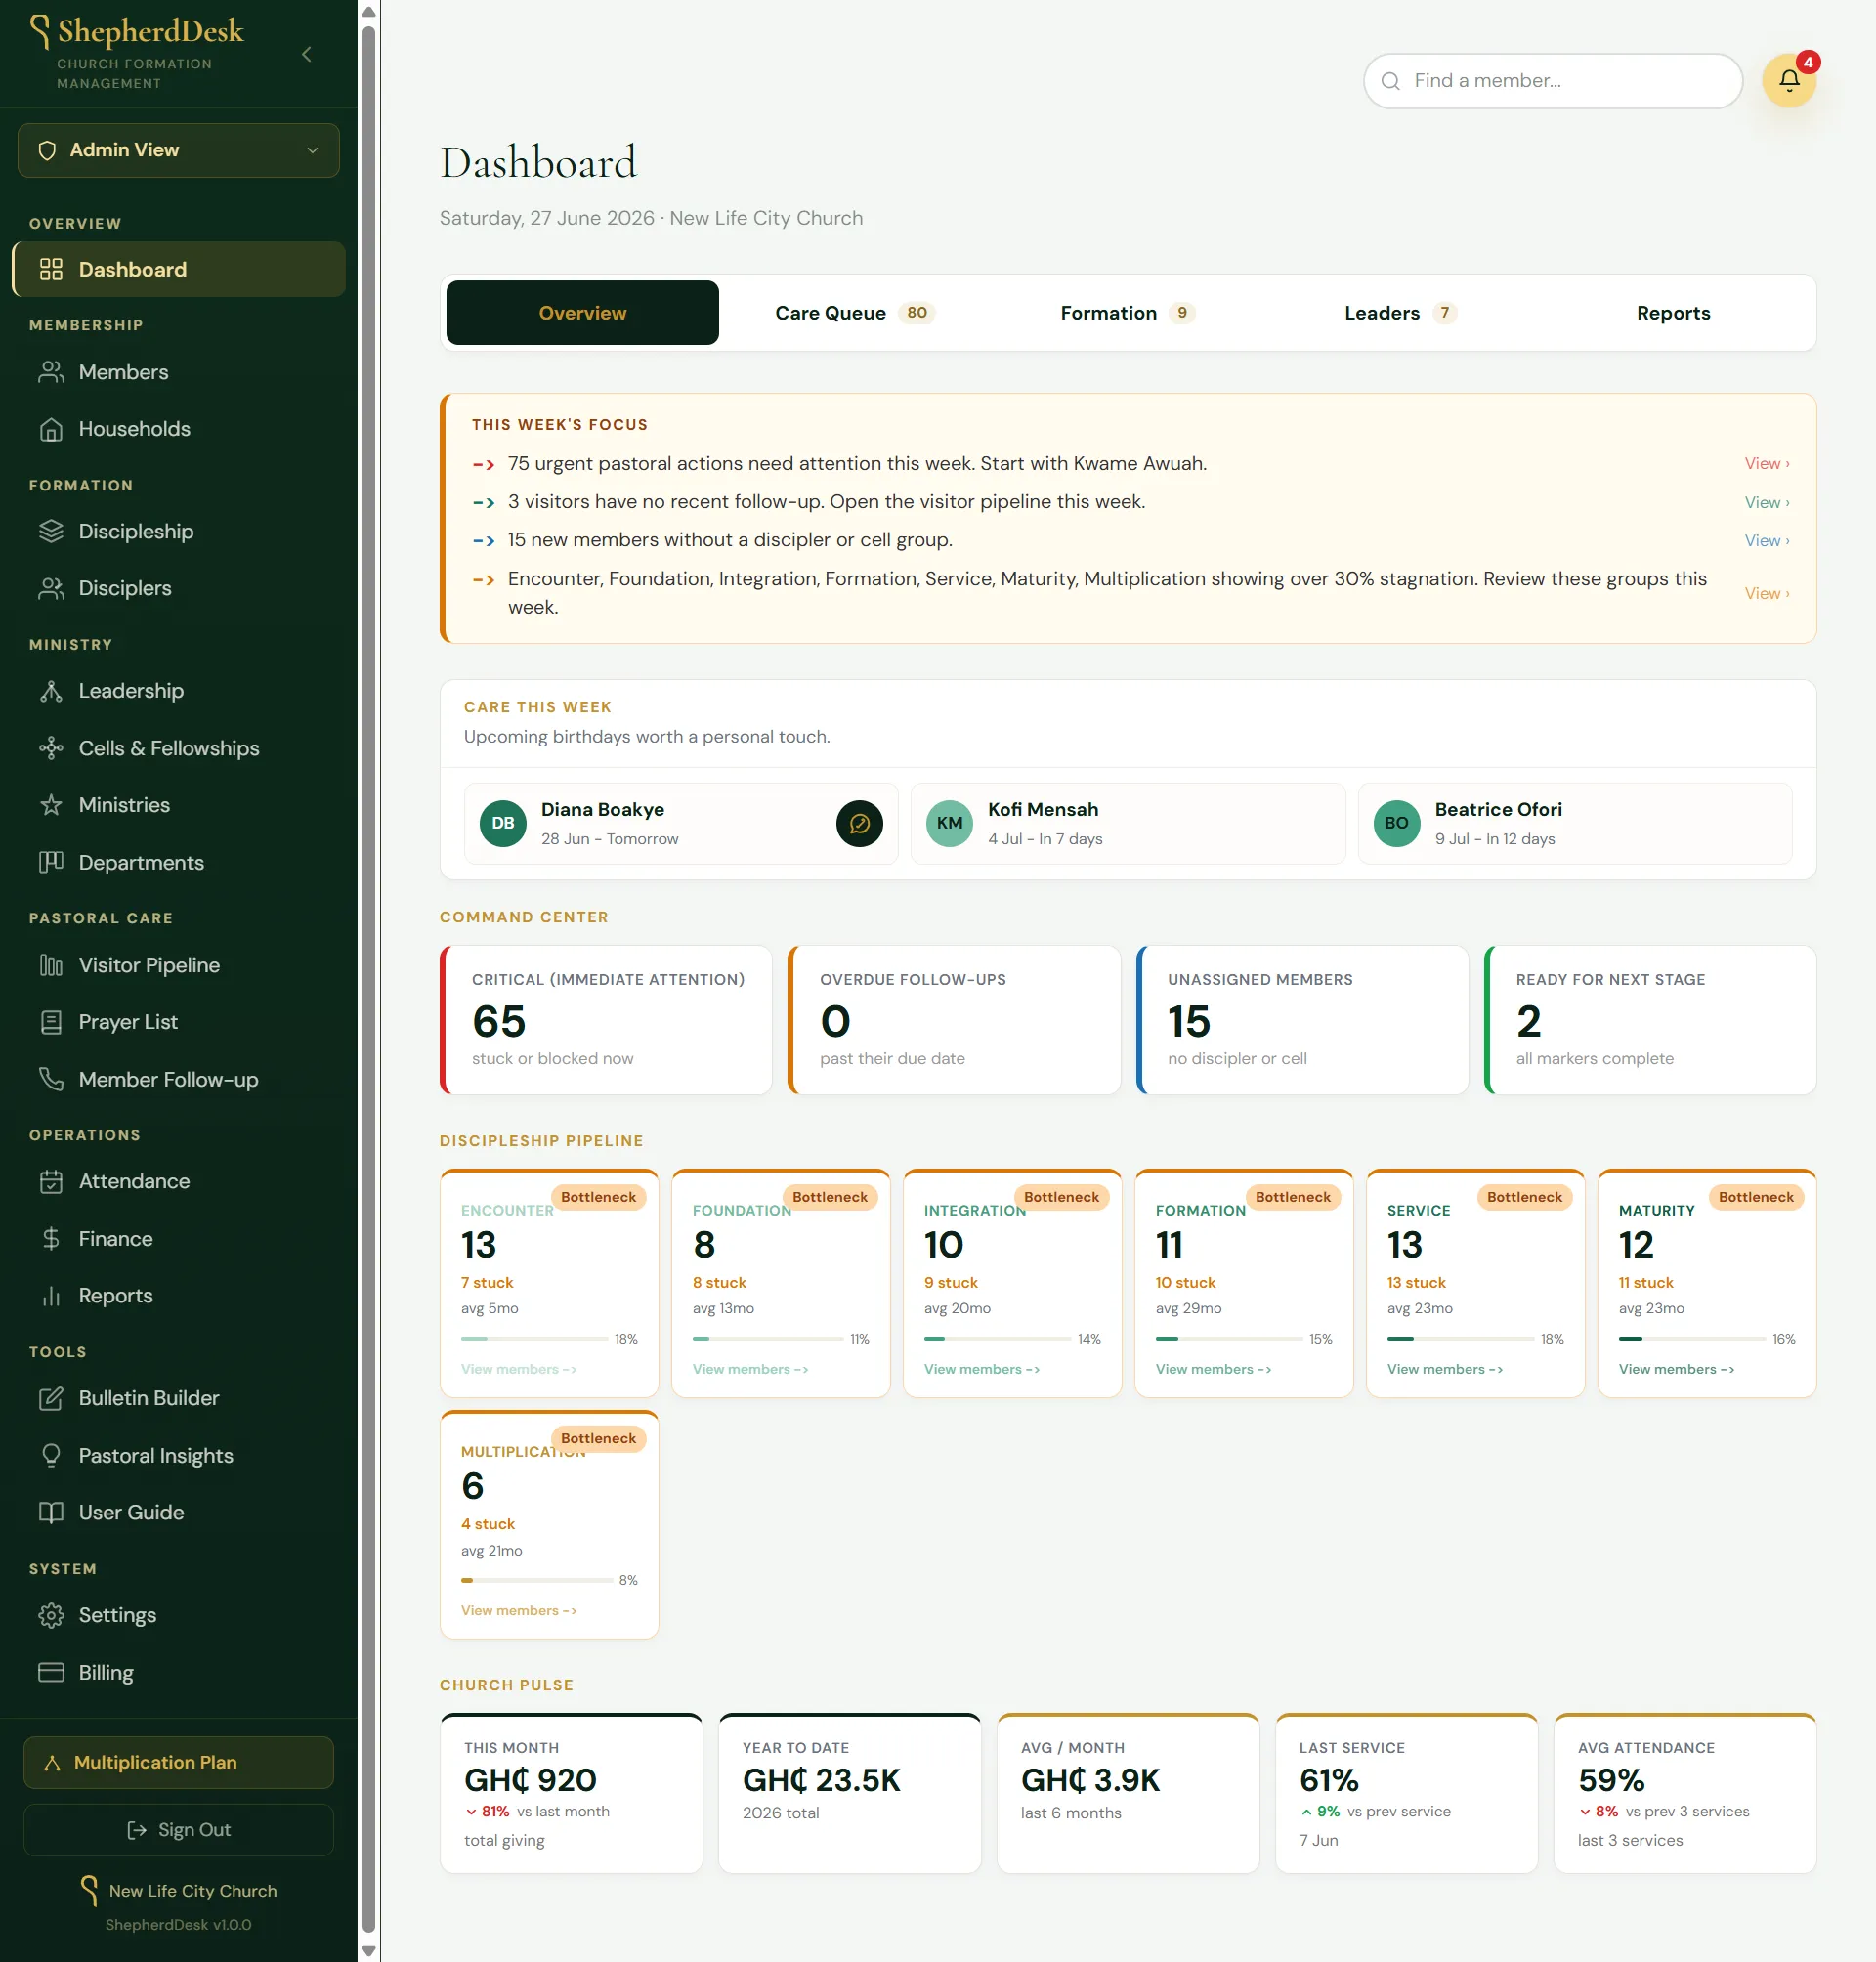The image size is (1876, 1962).
Task: Click 'New Life City Church' sidebar footer
Action: pyautogui.click(x=192, y=1891)
